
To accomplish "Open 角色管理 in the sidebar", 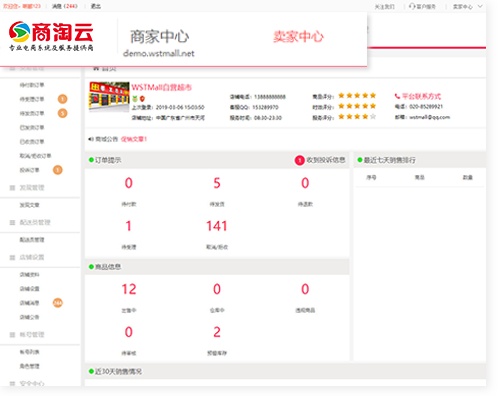I will coord(29,366).
